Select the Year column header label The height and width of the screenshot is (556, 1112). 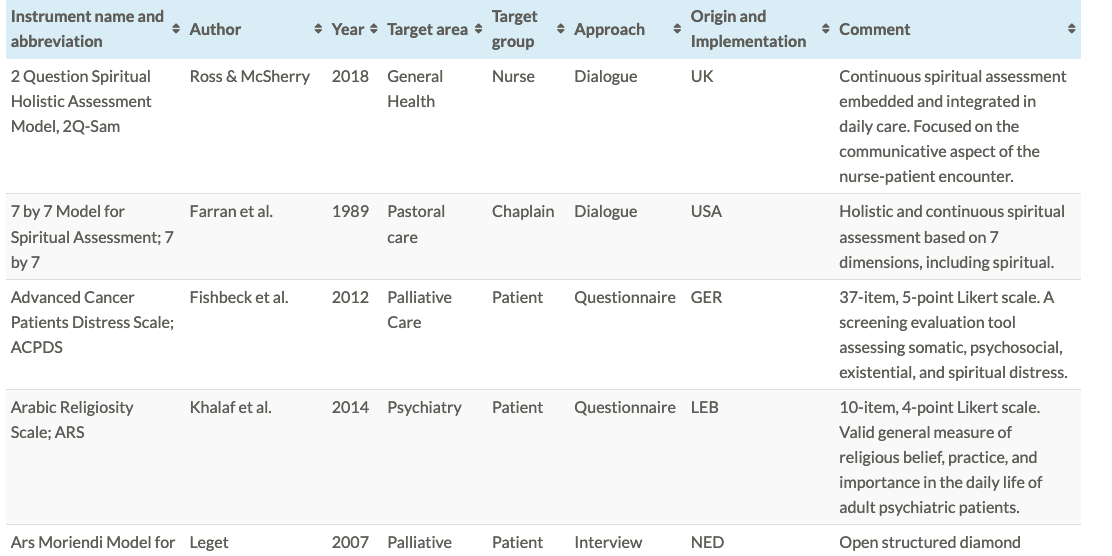click(x=348, y=29)
